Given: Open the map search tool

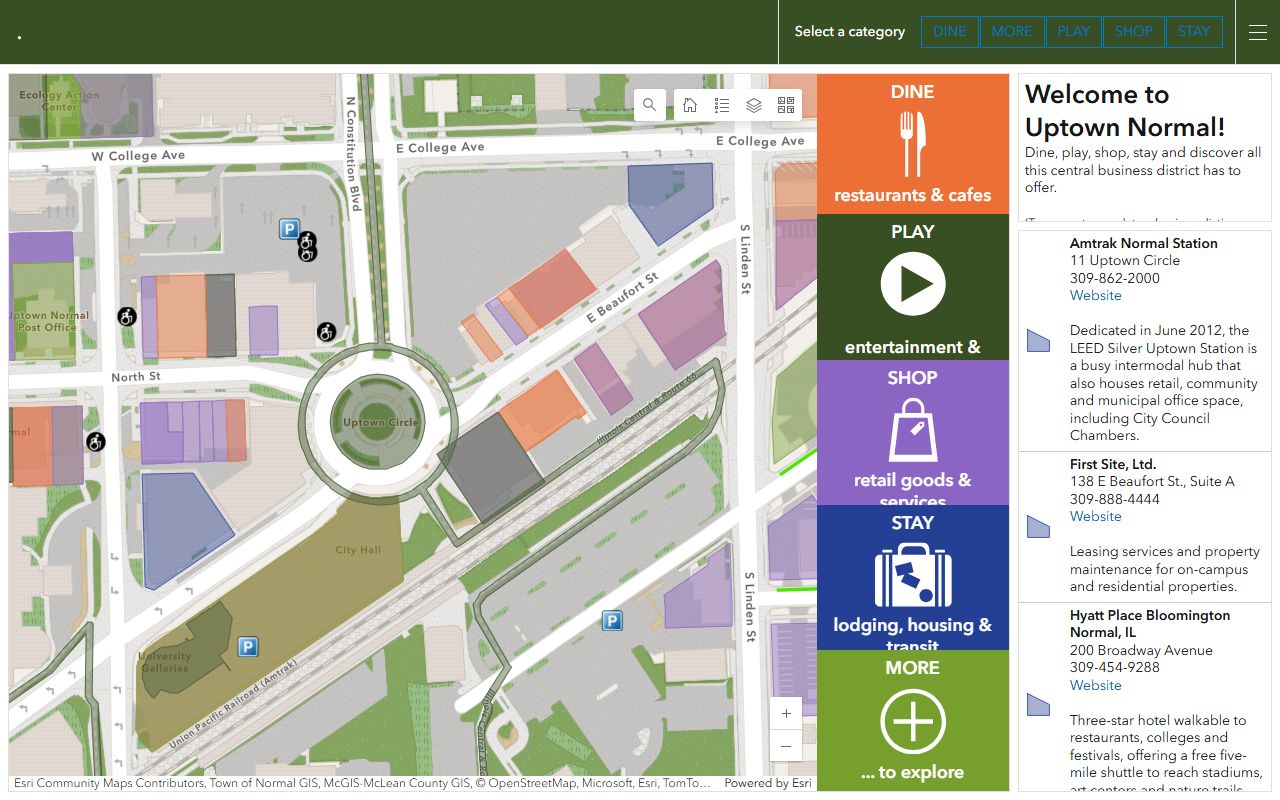Looking at the screenshot, I should pyautogui.click(x=650, y=105).
